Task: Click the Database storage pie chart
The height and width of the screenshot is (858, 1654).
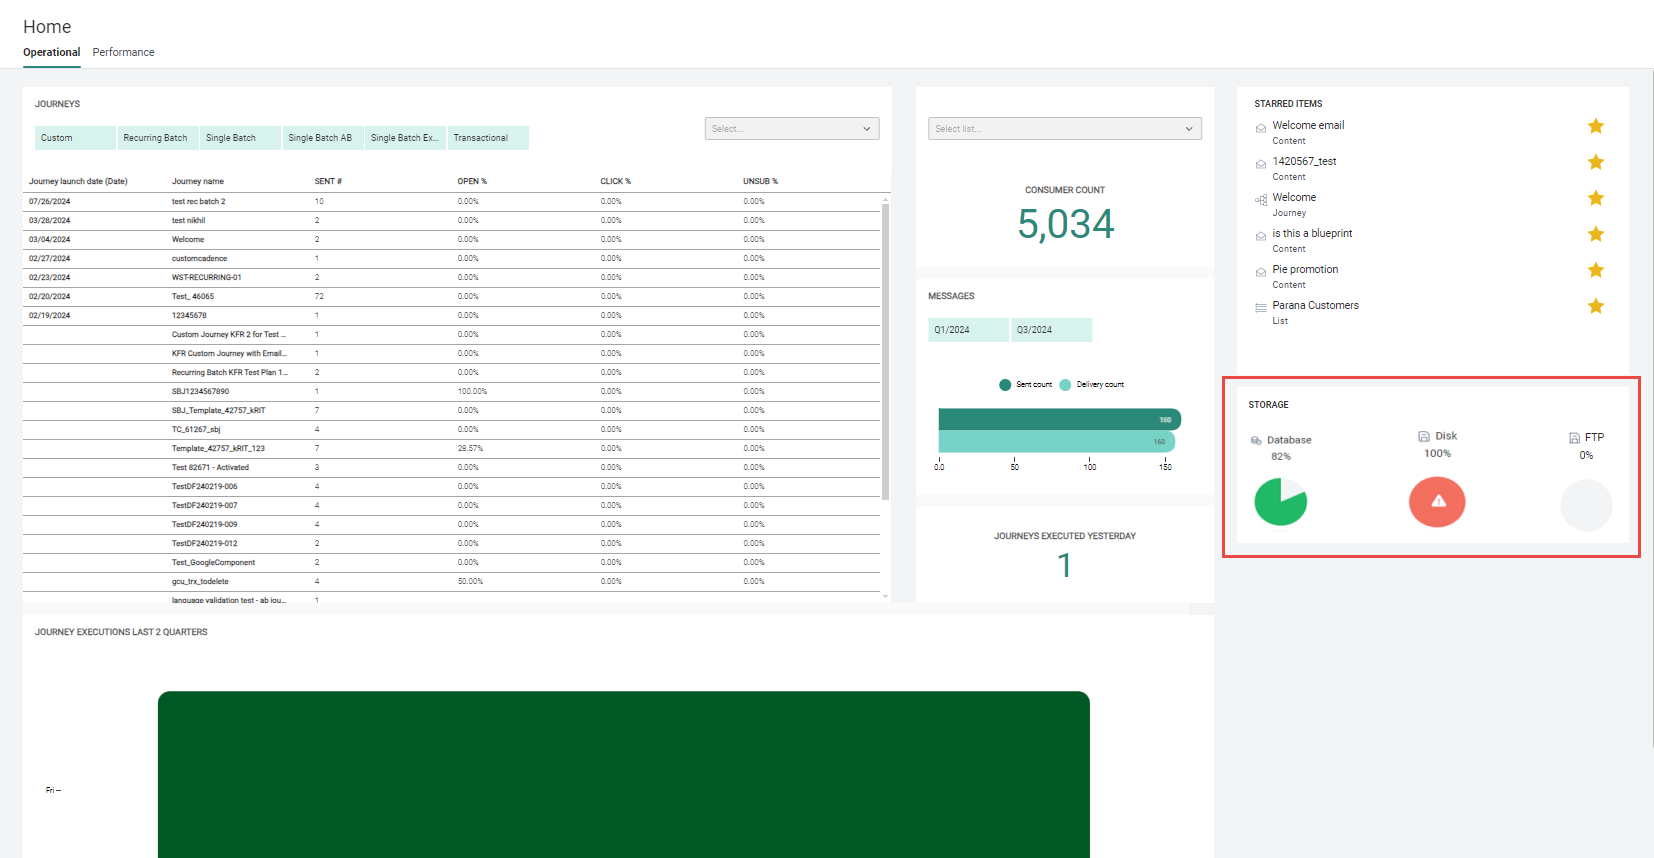Action: pos(1280,502)
